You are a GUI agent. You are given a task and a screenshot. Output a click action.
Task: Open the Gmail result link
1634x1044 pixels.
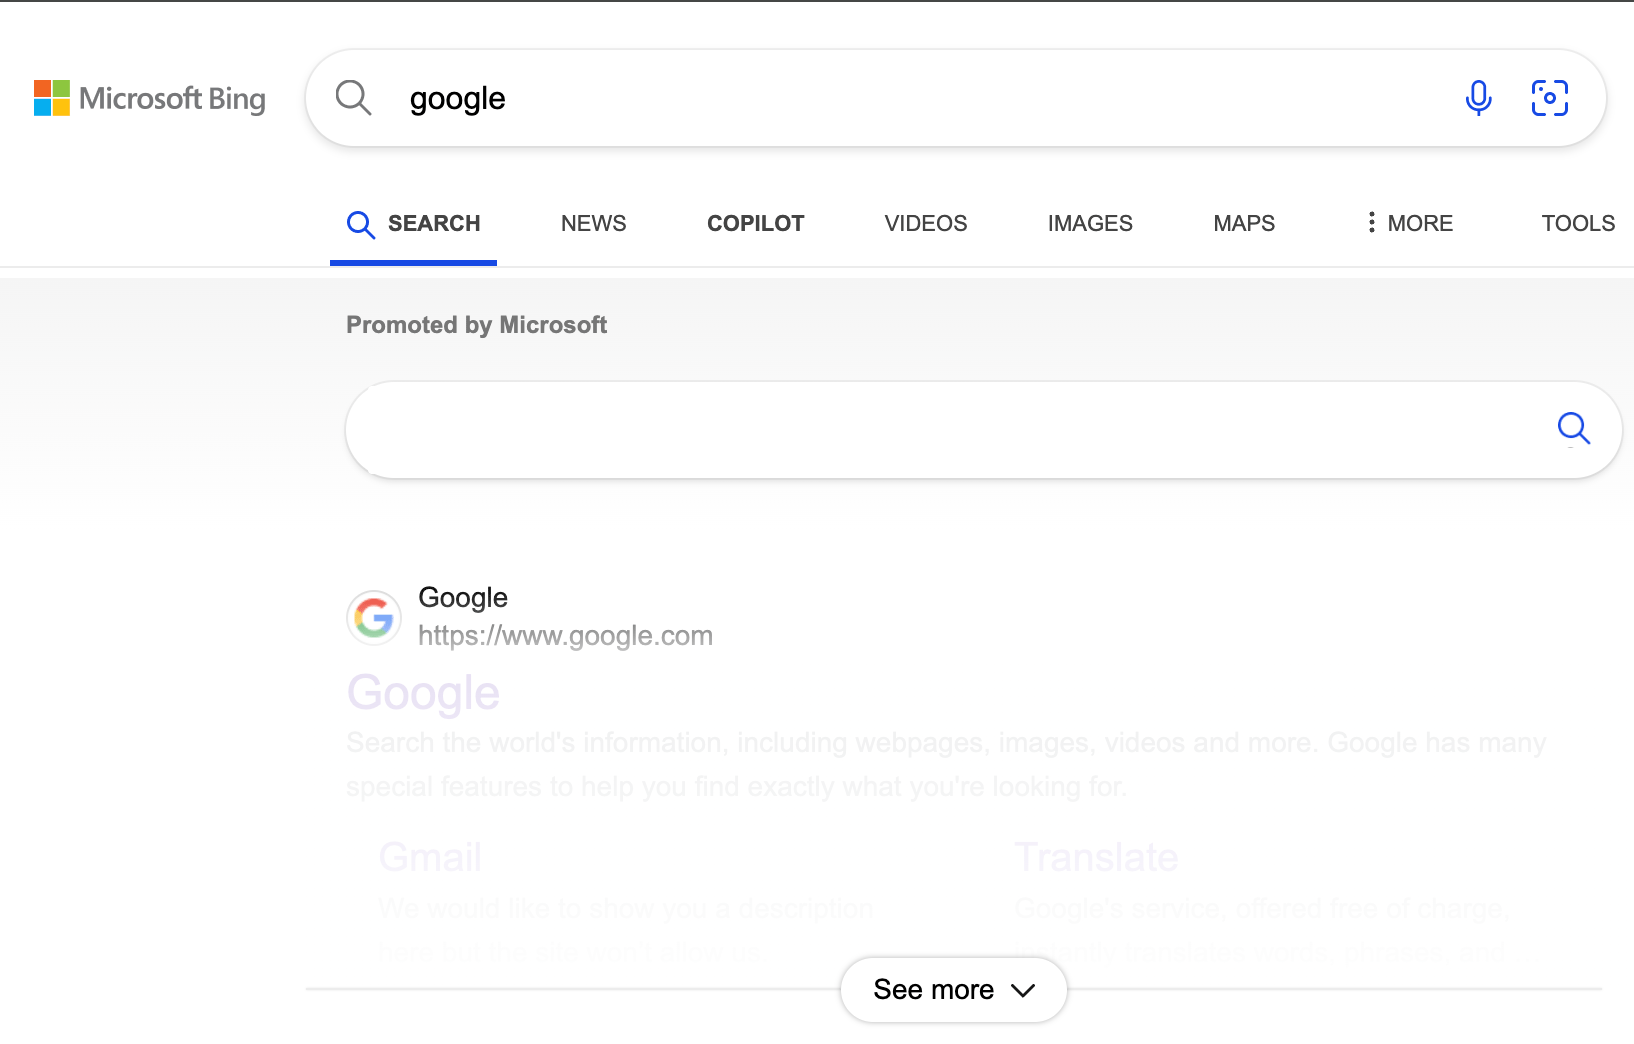[x=429, y=856]
